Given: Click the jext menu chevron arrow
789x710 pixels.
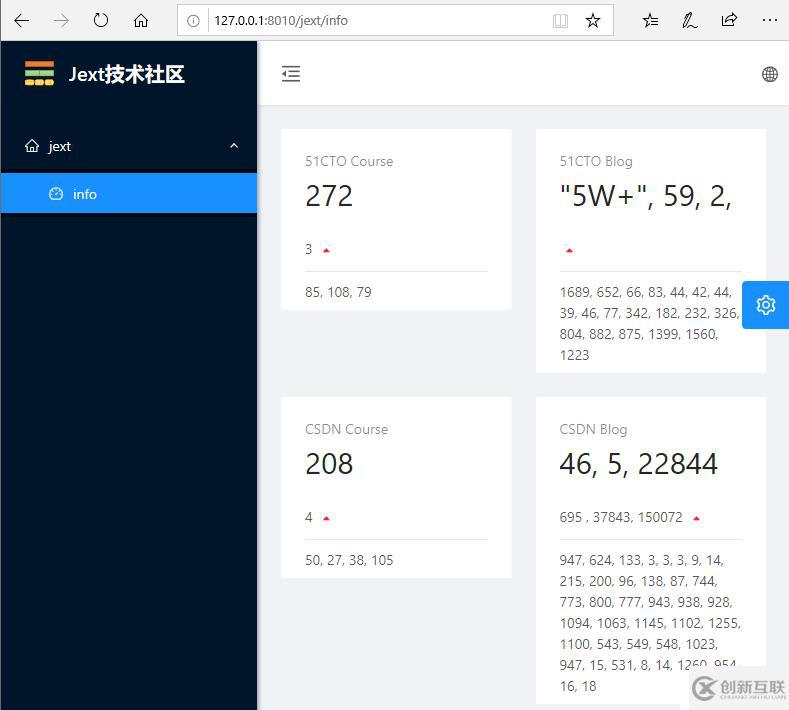Looking at the screenshot, I should [x=234, y=146].
